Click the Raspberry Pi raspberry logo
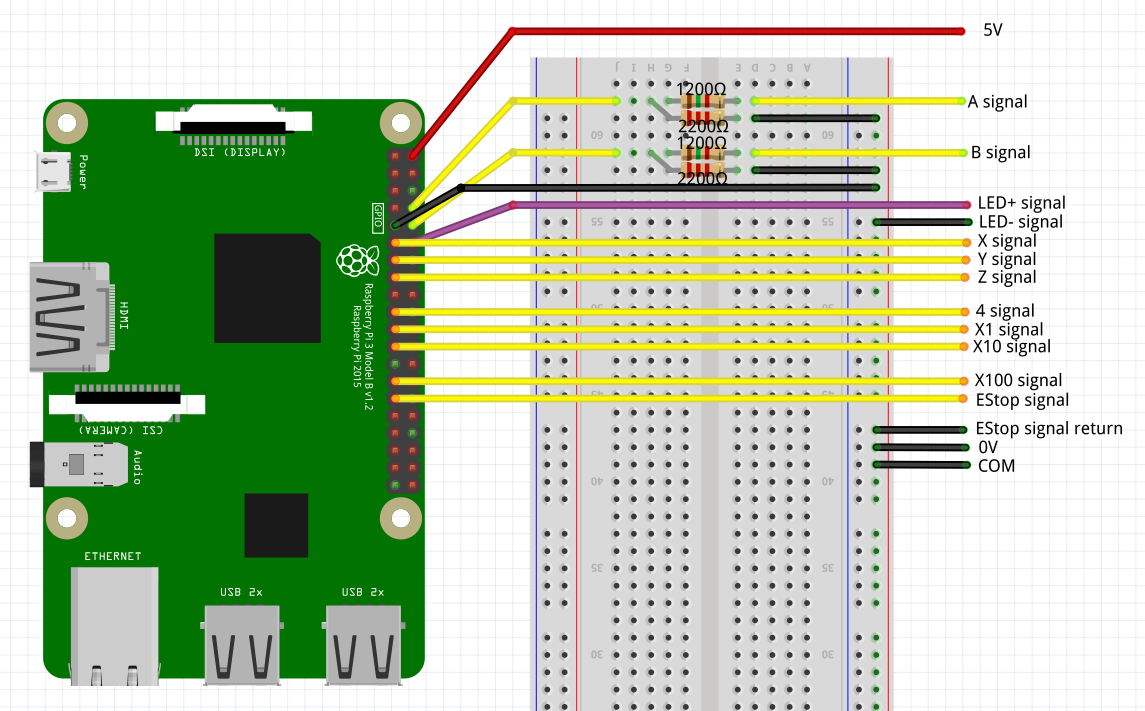Viewport: 1145px width, 711px height. coord(360,262)
